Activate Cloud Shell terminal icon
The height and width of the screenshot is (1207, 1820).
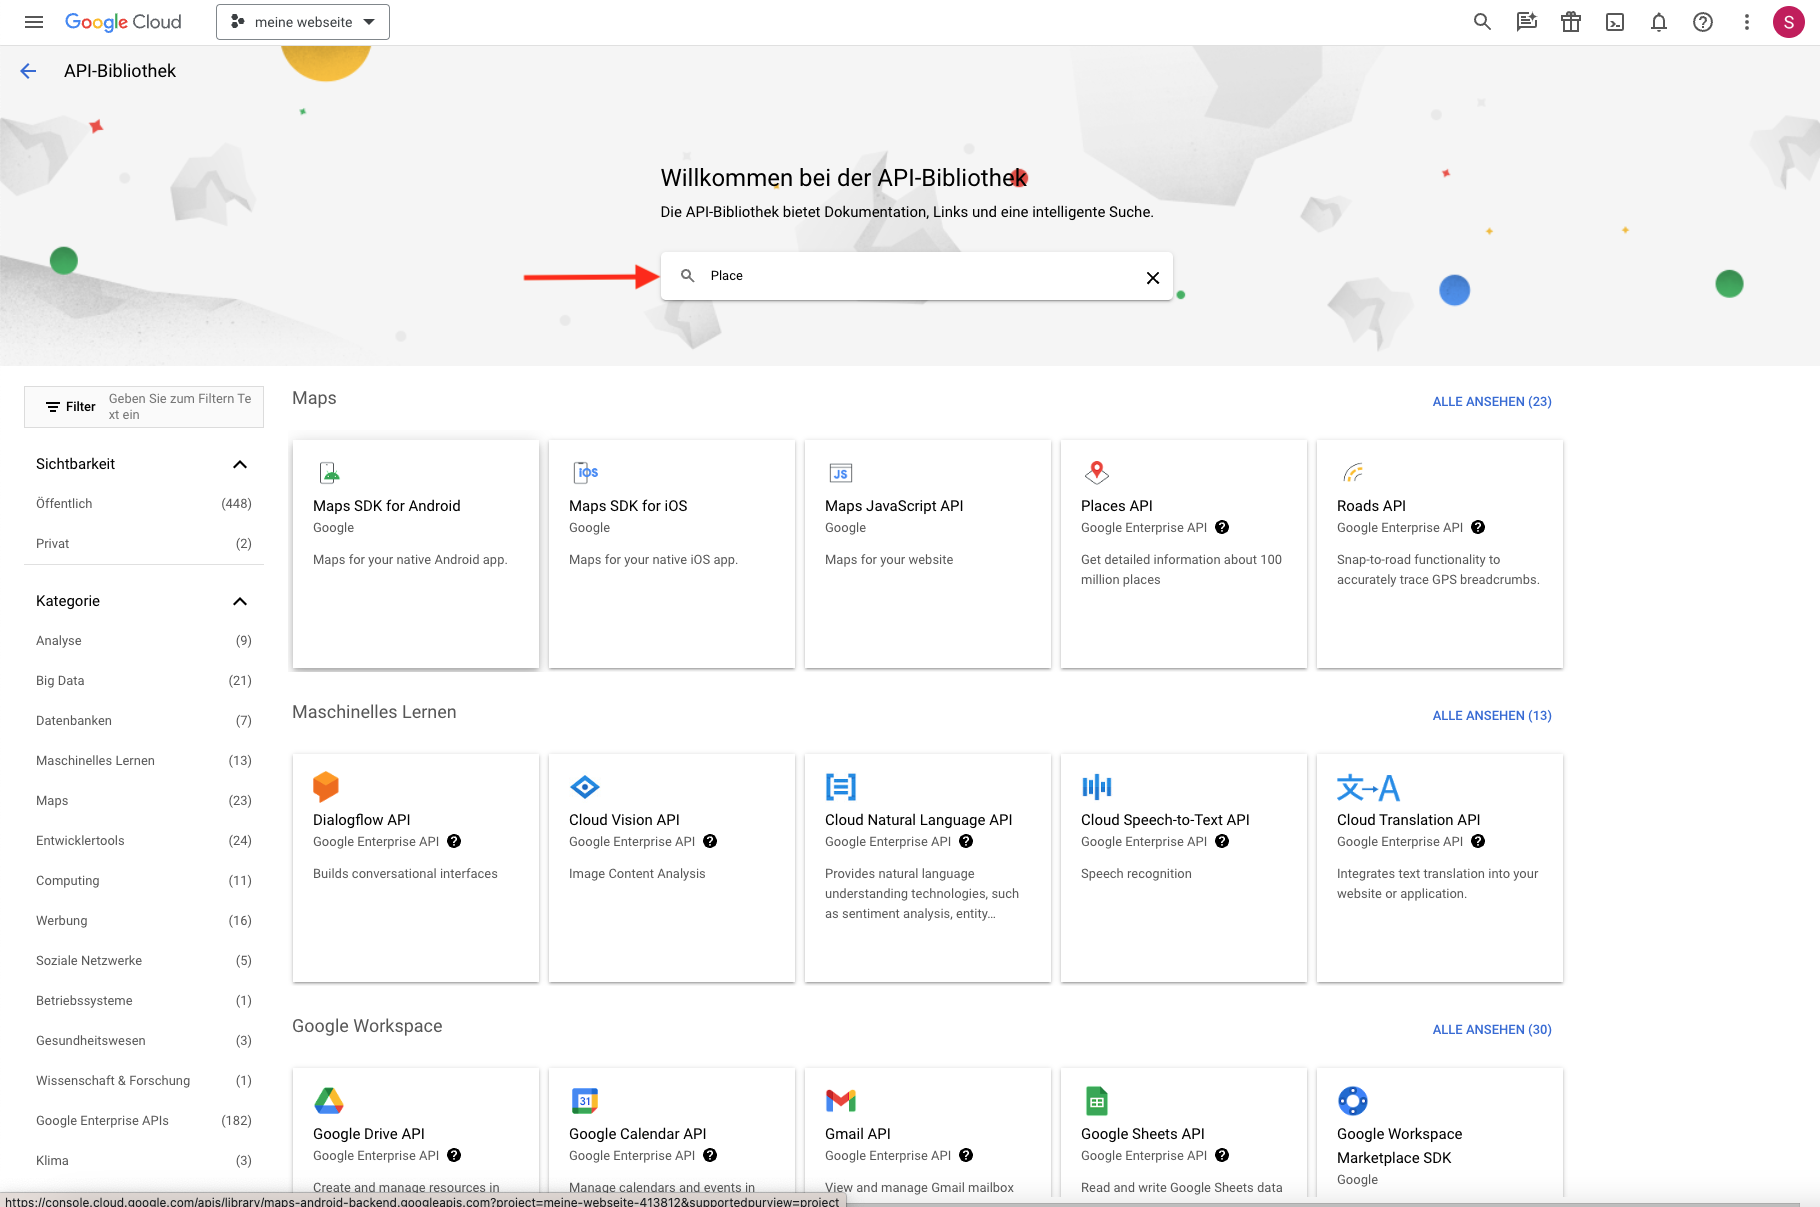[x=1615, y=22]
